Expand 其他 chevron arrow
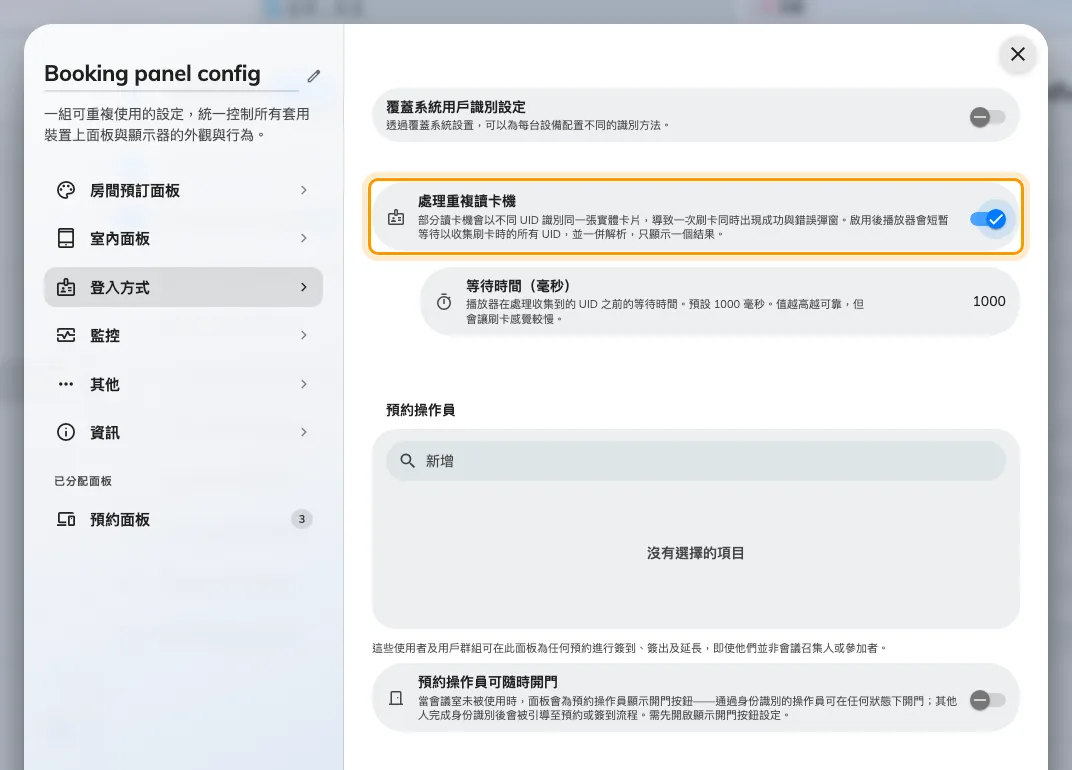Screen dimensions: 1072x770 304,384
